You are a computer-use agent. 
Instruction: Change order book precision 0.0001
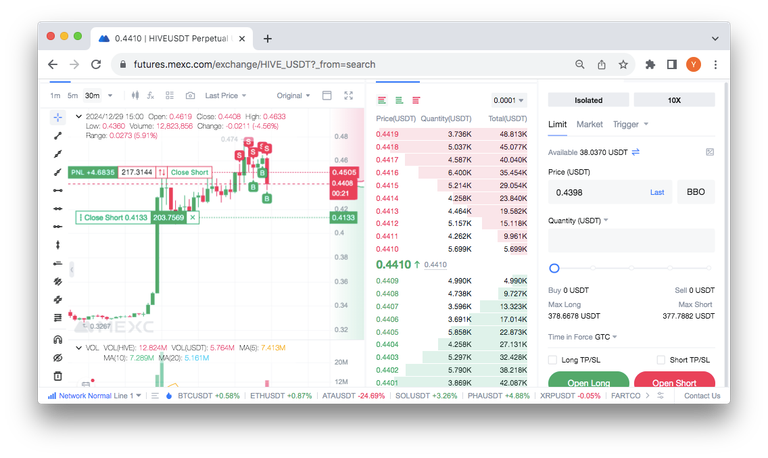pyautogui.click(x=509, y=100)
